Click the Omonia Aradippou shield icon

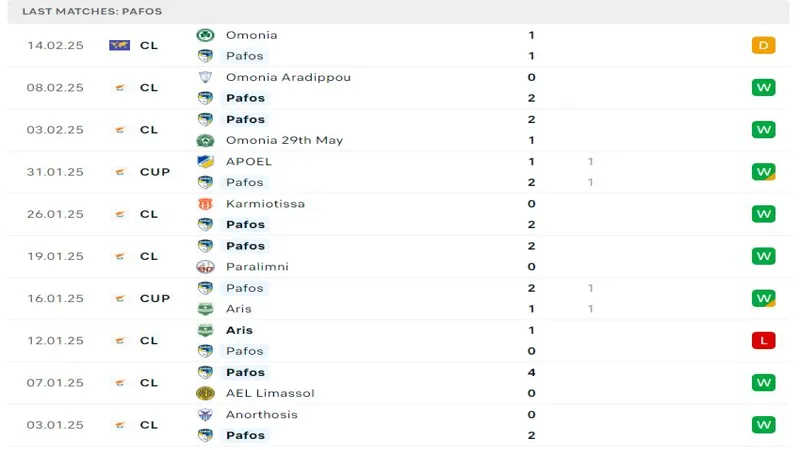(205, 77)
